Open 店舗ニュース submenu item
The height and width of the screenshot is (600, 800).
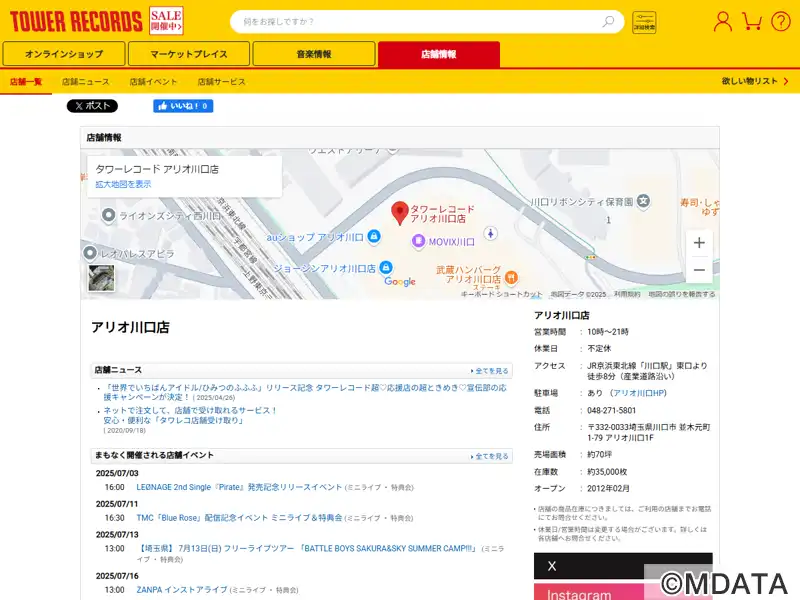86,82
